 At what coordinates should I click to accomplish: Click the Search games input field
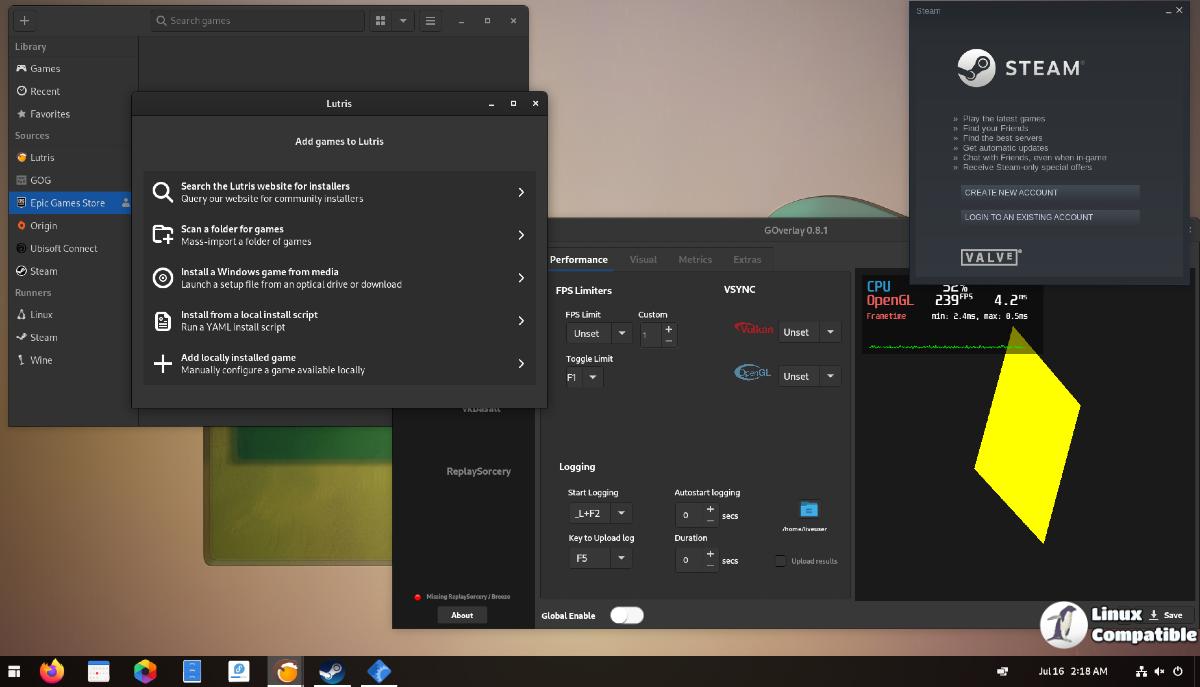click(x=256, y=20)
